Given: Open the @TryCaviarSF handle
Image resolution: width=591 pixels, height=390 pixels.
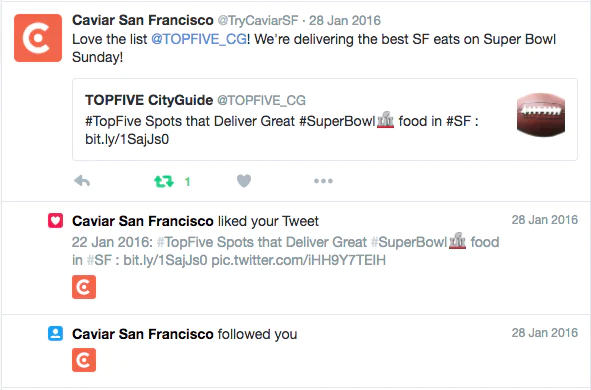Looking at the screenshot, I should 258,20.
